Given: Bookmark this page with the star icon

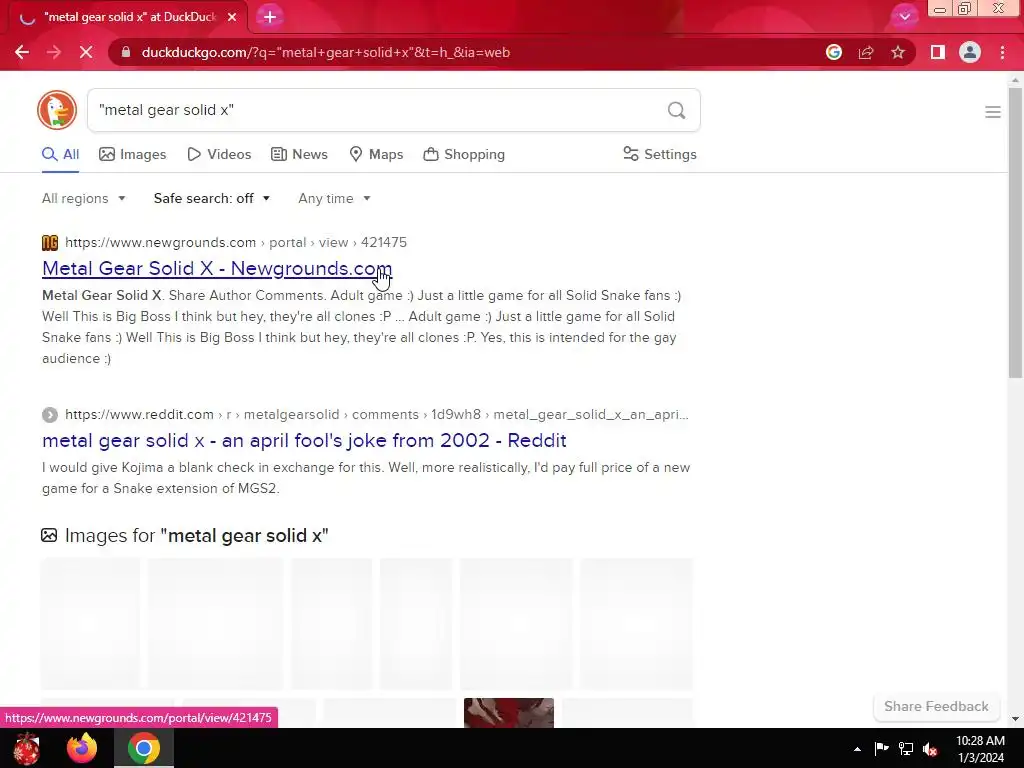Looking at the screenshot, I should tap(898, 52).
